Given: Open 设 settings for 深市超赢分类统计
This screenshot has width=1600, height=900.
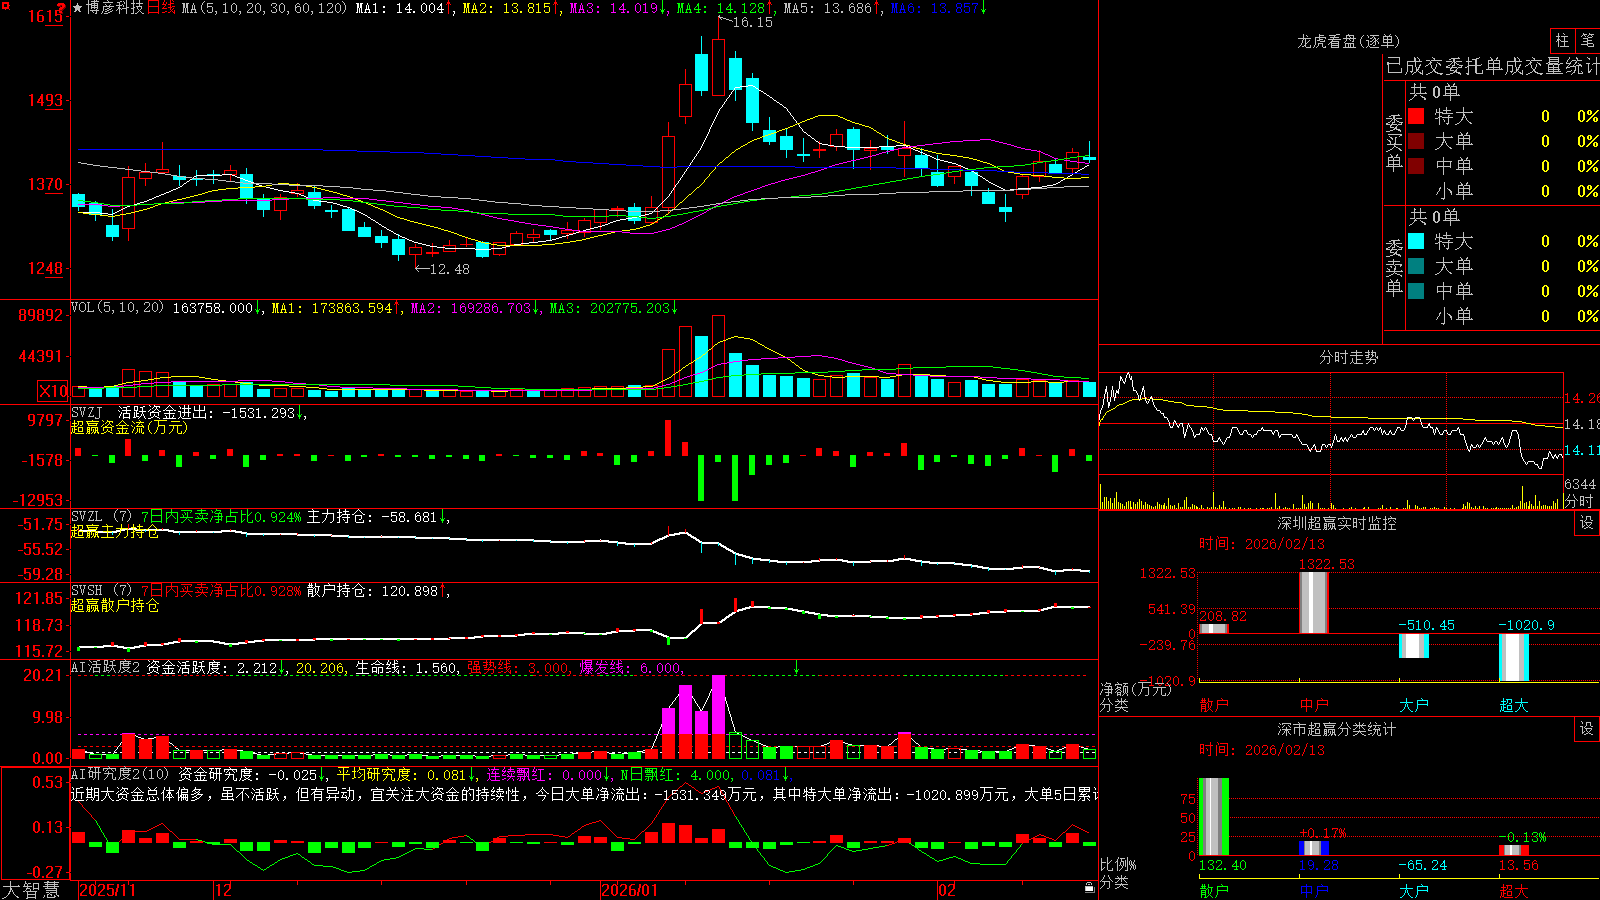Looking at the screenshot, I should (x=1586, y=729).
